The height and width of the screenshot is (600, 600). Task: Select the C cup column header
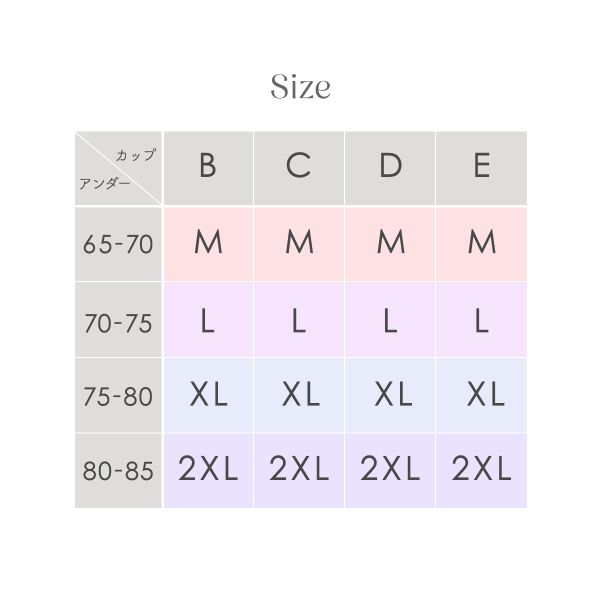coord(299,168)
